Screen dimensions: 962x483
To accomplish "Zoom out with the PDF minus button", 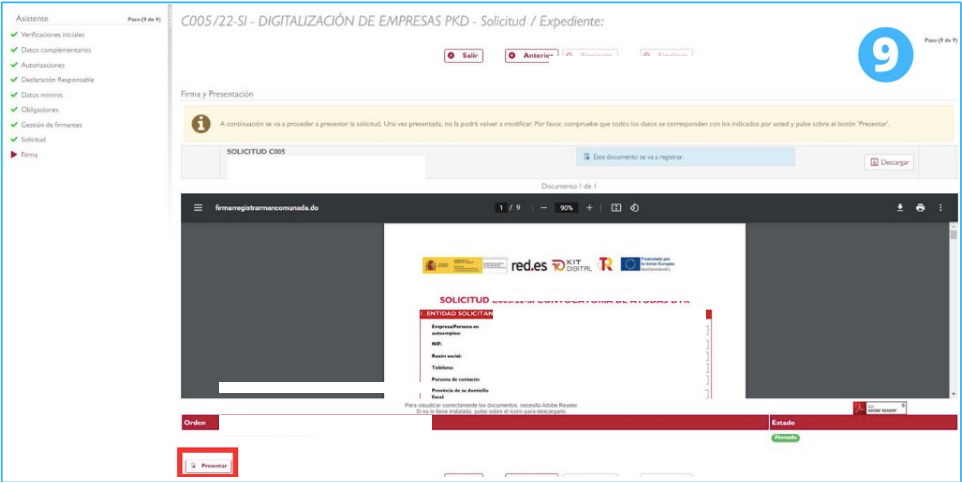I will coord(544,207).
